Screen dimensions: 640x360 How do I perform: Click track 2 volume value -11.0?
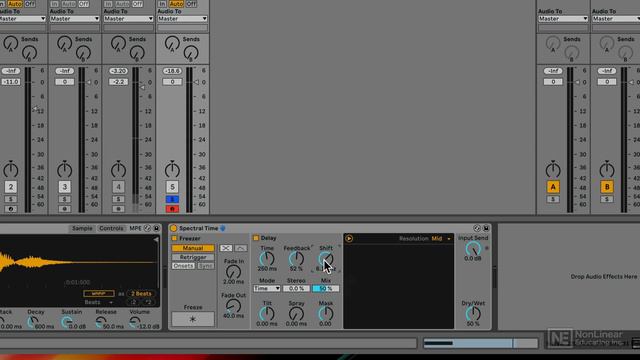[x=11, y=82]
